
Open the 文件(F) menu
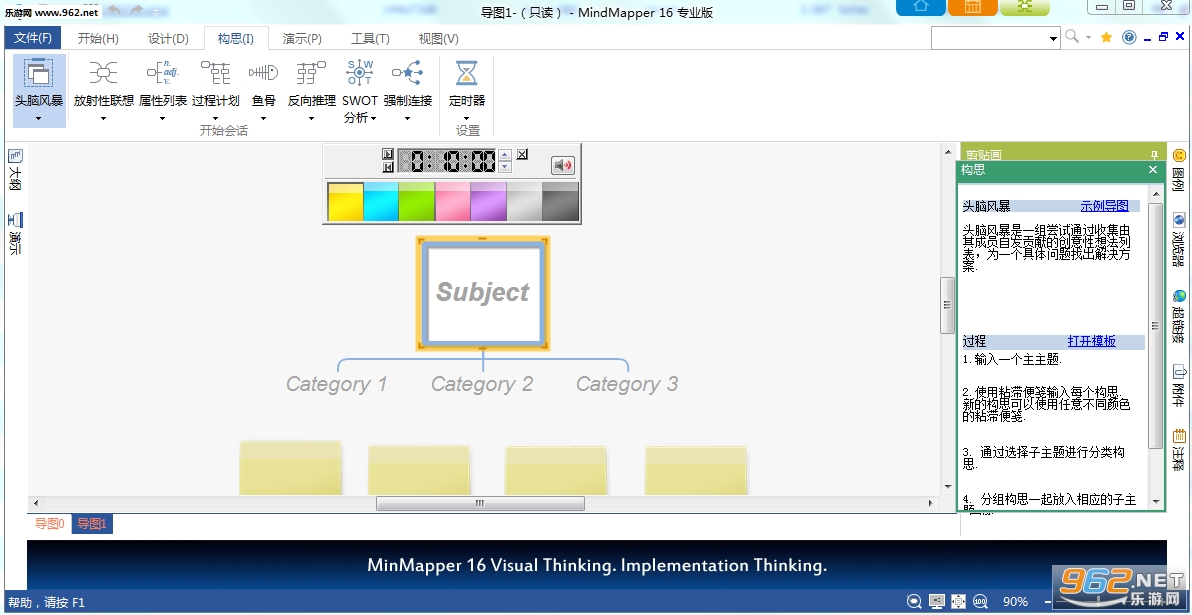[33, 38]
